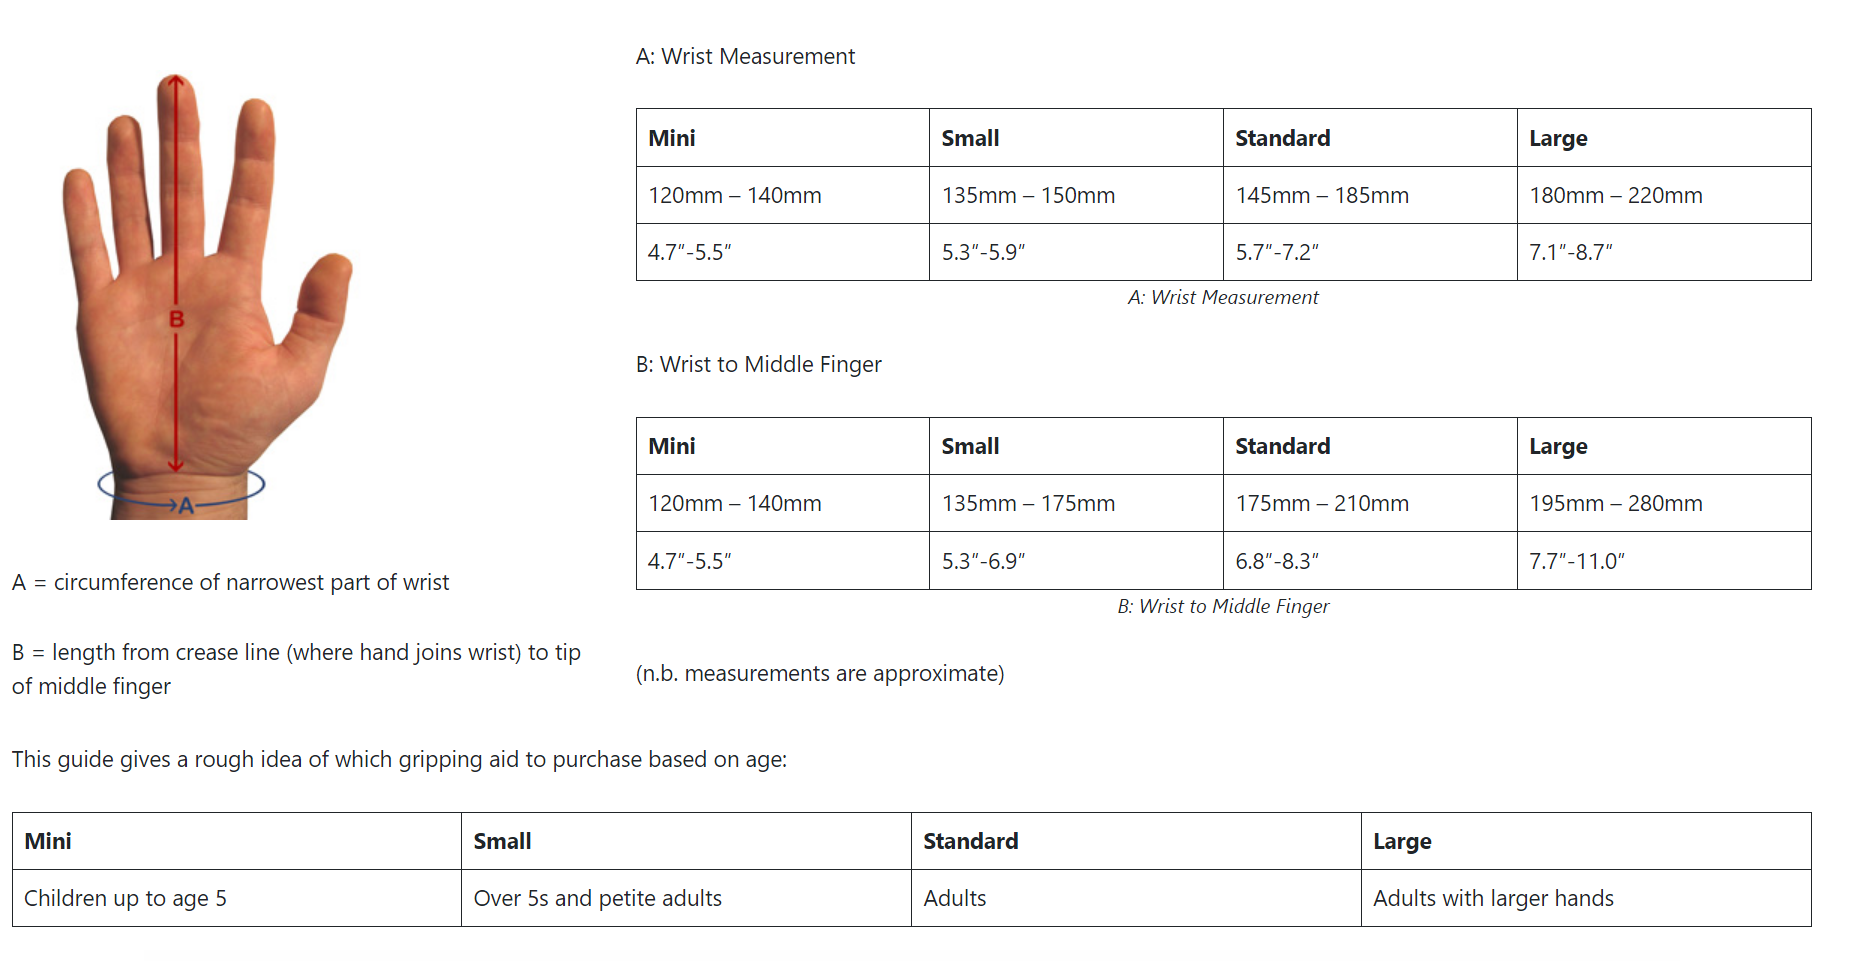Click the 5.3"-6.9" Small length cell

coord(983,562)
